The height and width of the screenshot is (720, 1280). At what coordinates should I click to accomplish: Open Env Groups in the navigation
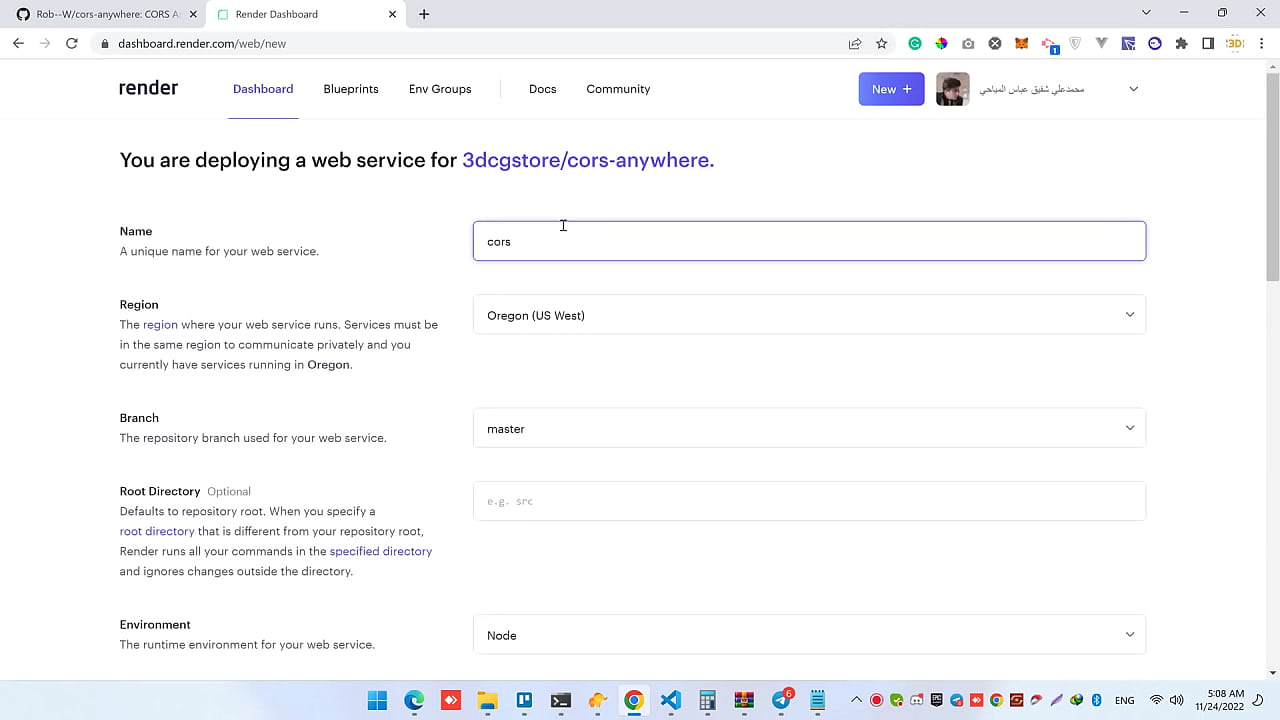coord(439,89)
